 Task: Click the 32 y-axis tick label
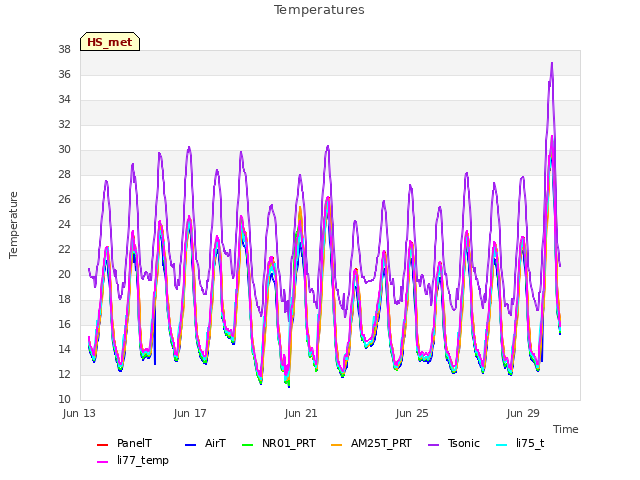tap(64, 124)
